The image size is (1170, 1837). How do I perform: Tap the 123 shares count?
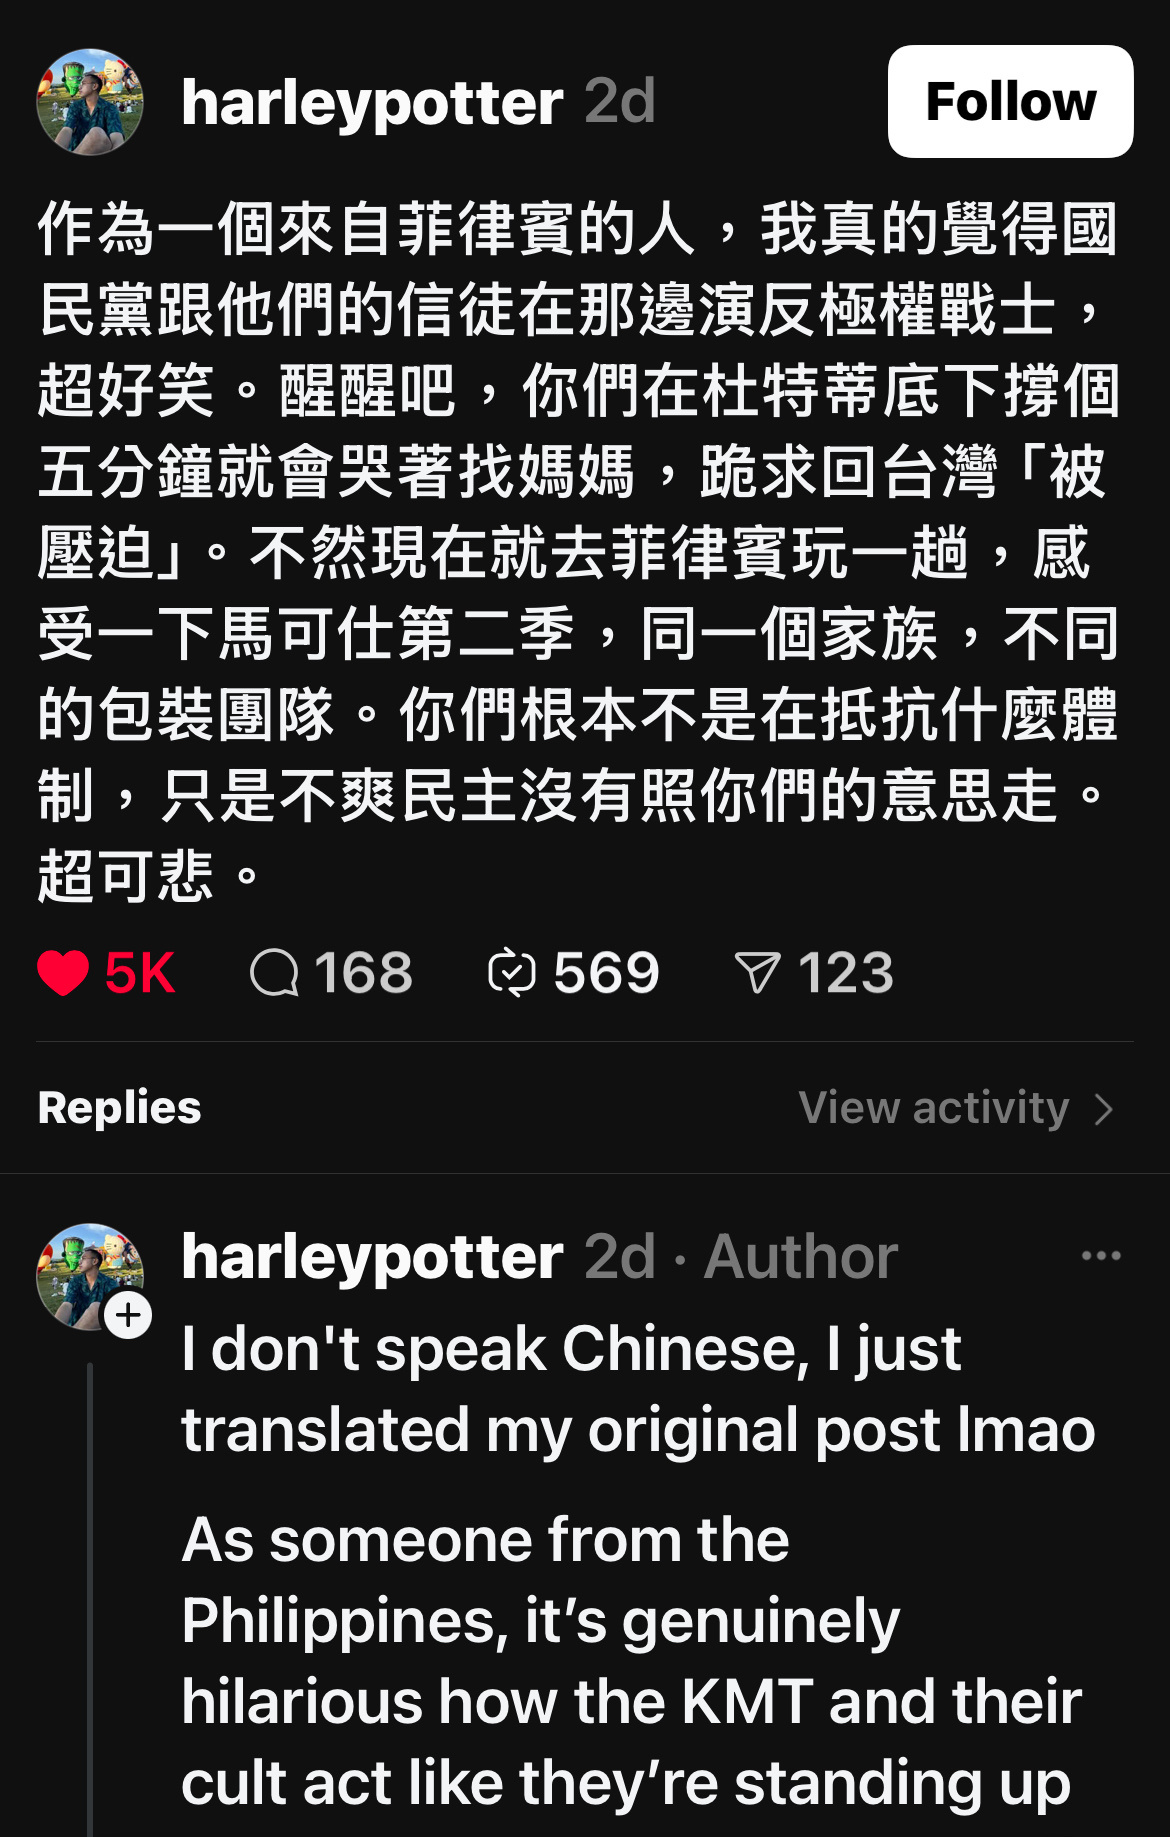(845, 973)
